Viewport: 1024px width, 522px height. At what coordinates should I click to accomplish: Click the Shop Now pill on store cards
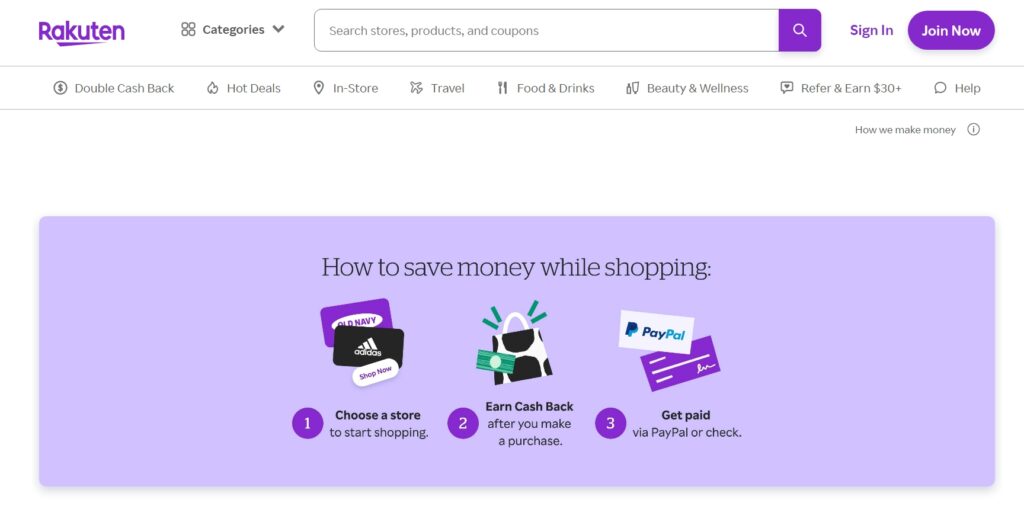[x=376, y=372]
